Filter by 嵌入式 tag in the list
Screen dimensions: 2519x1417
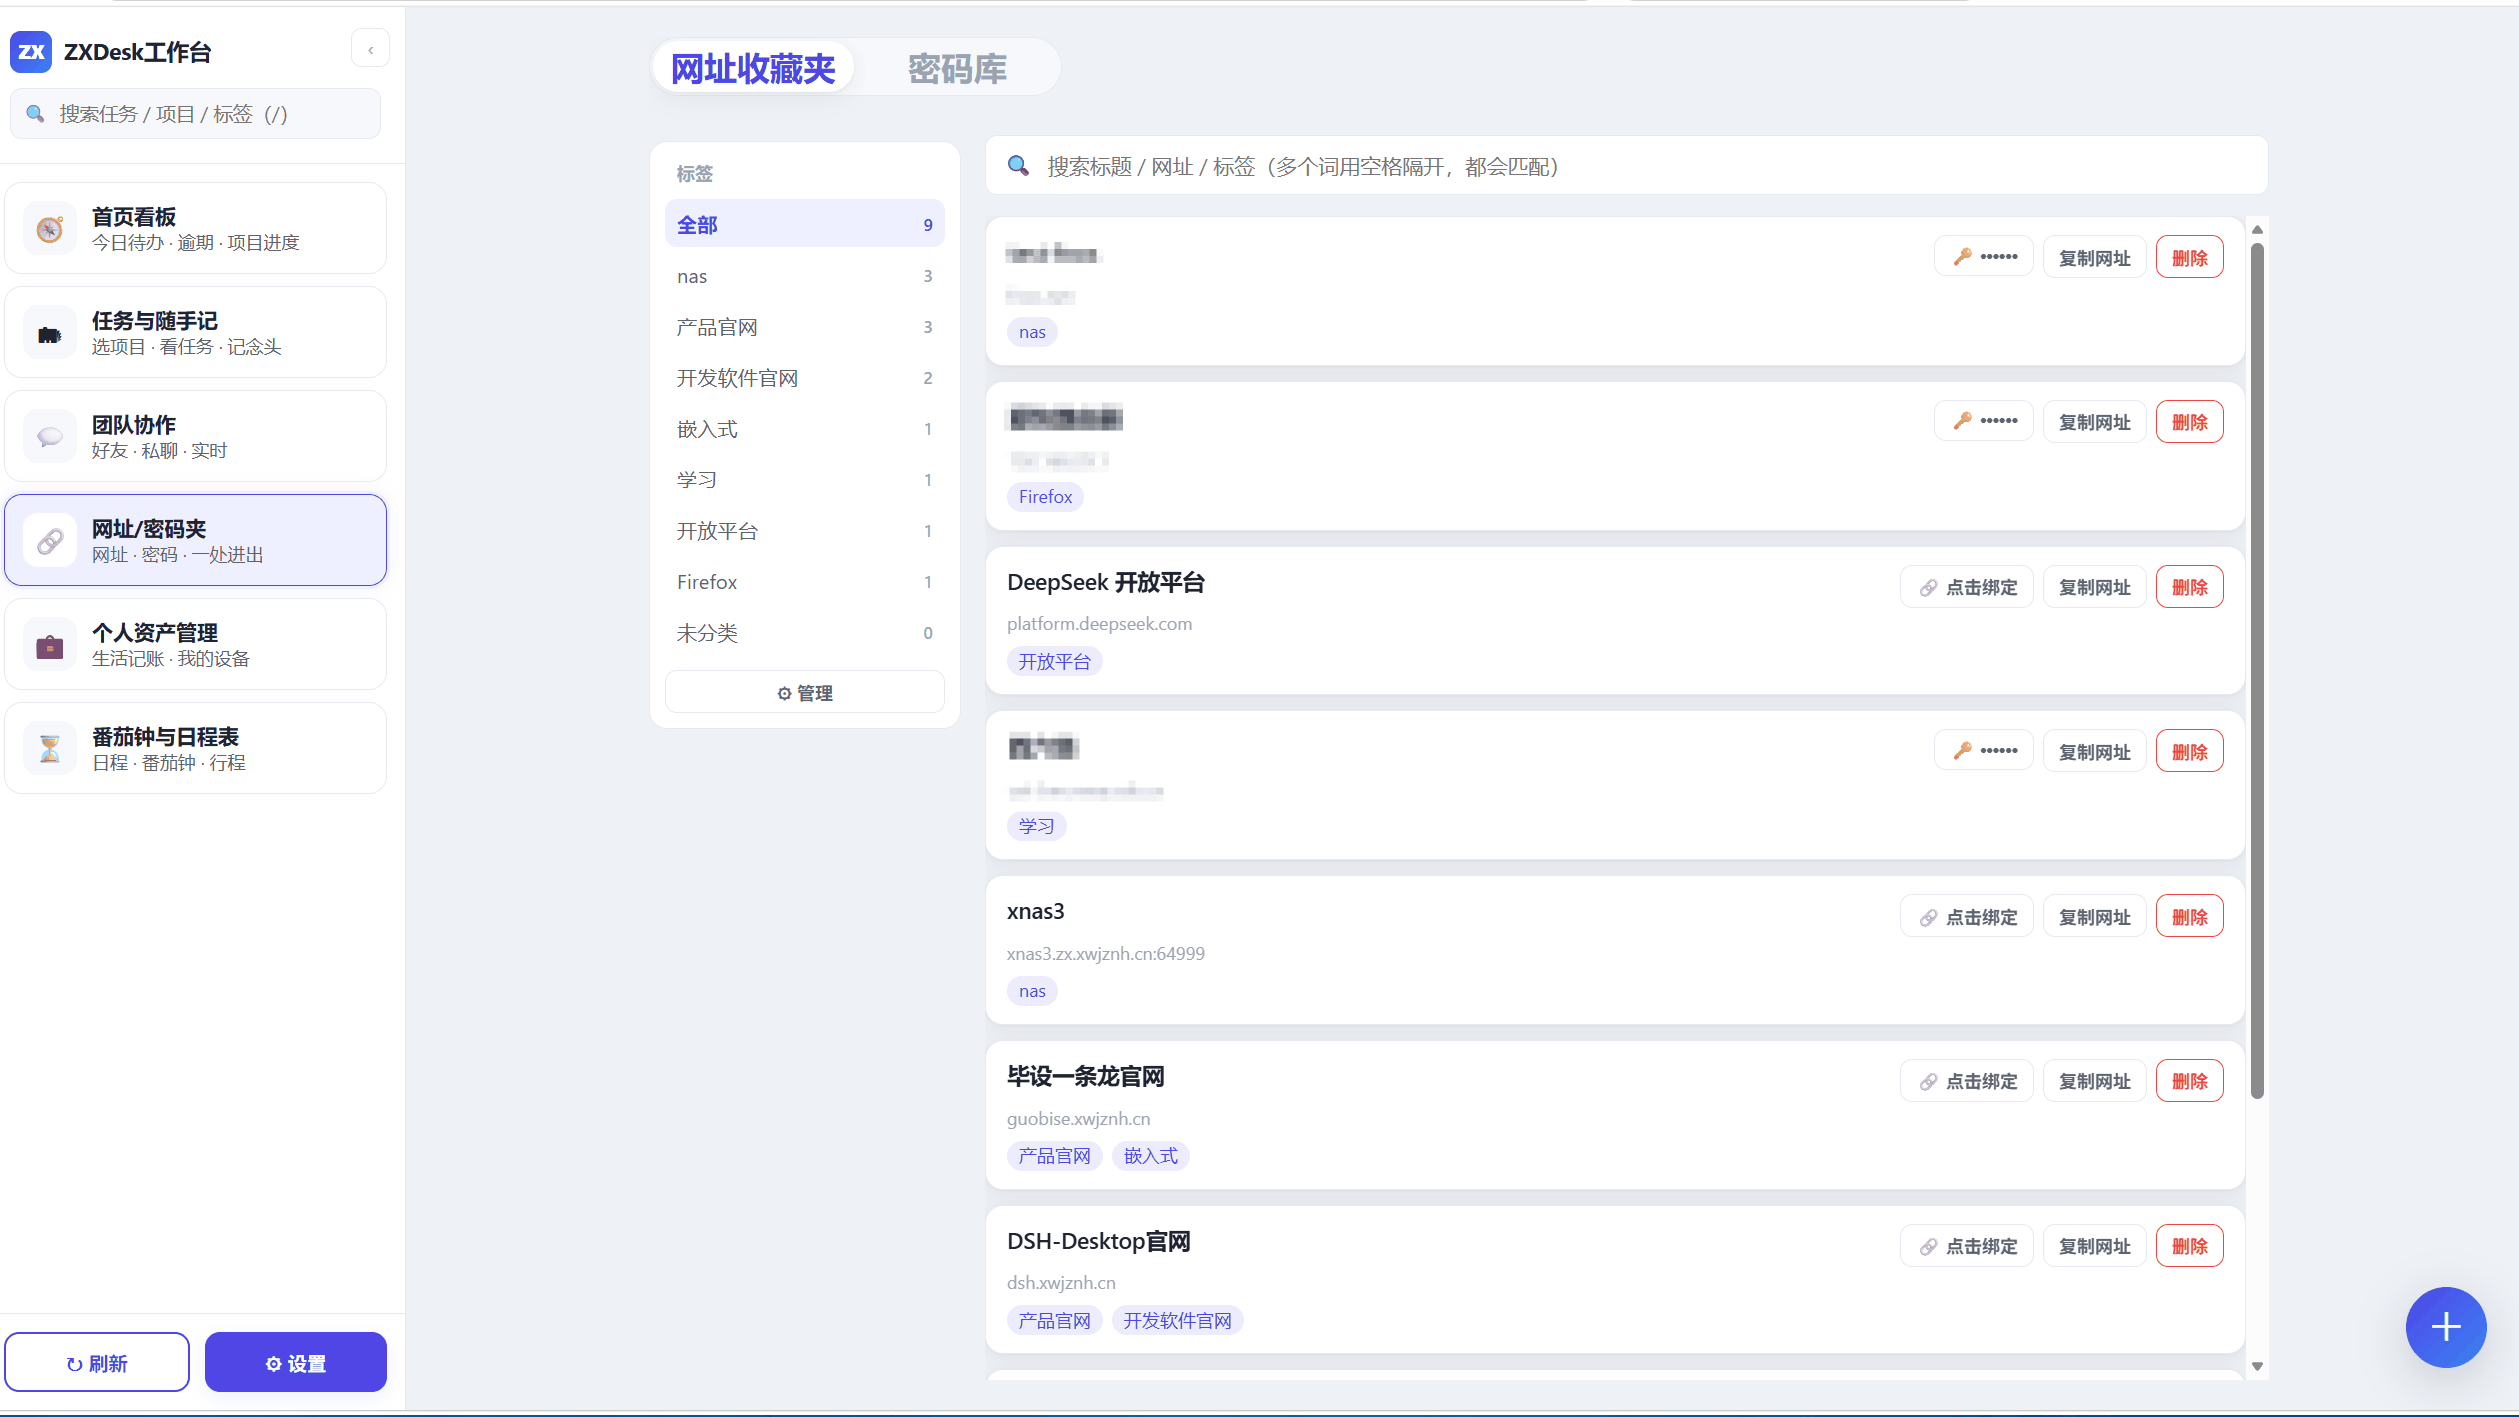click(804, 429)
